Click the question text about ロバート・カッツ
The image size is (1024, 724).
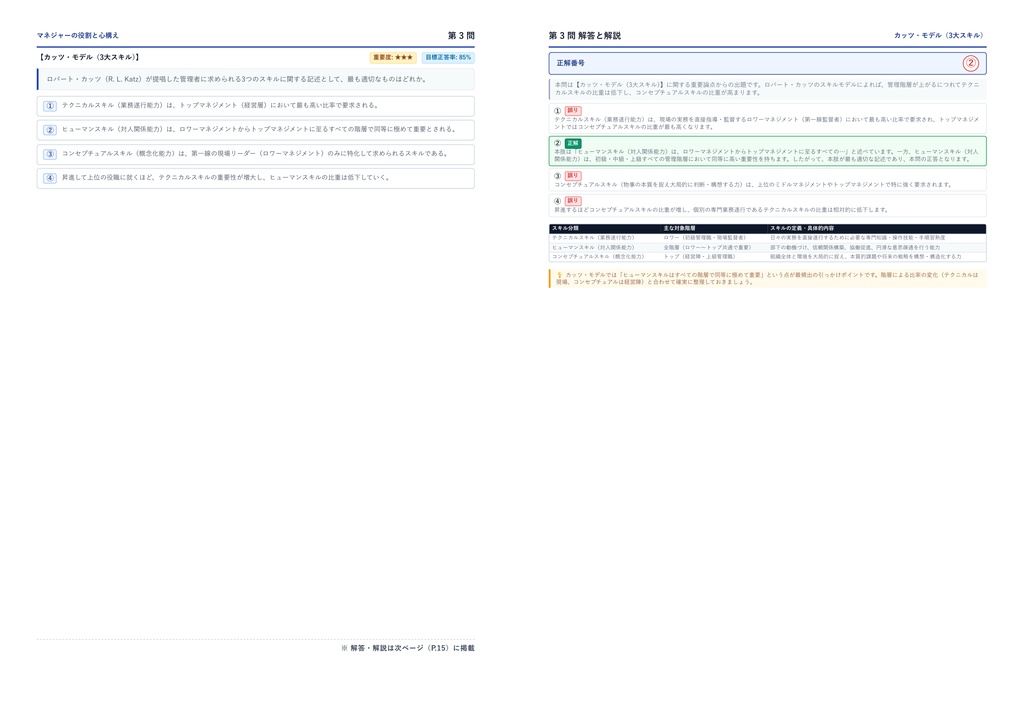[x=236, y=79]
